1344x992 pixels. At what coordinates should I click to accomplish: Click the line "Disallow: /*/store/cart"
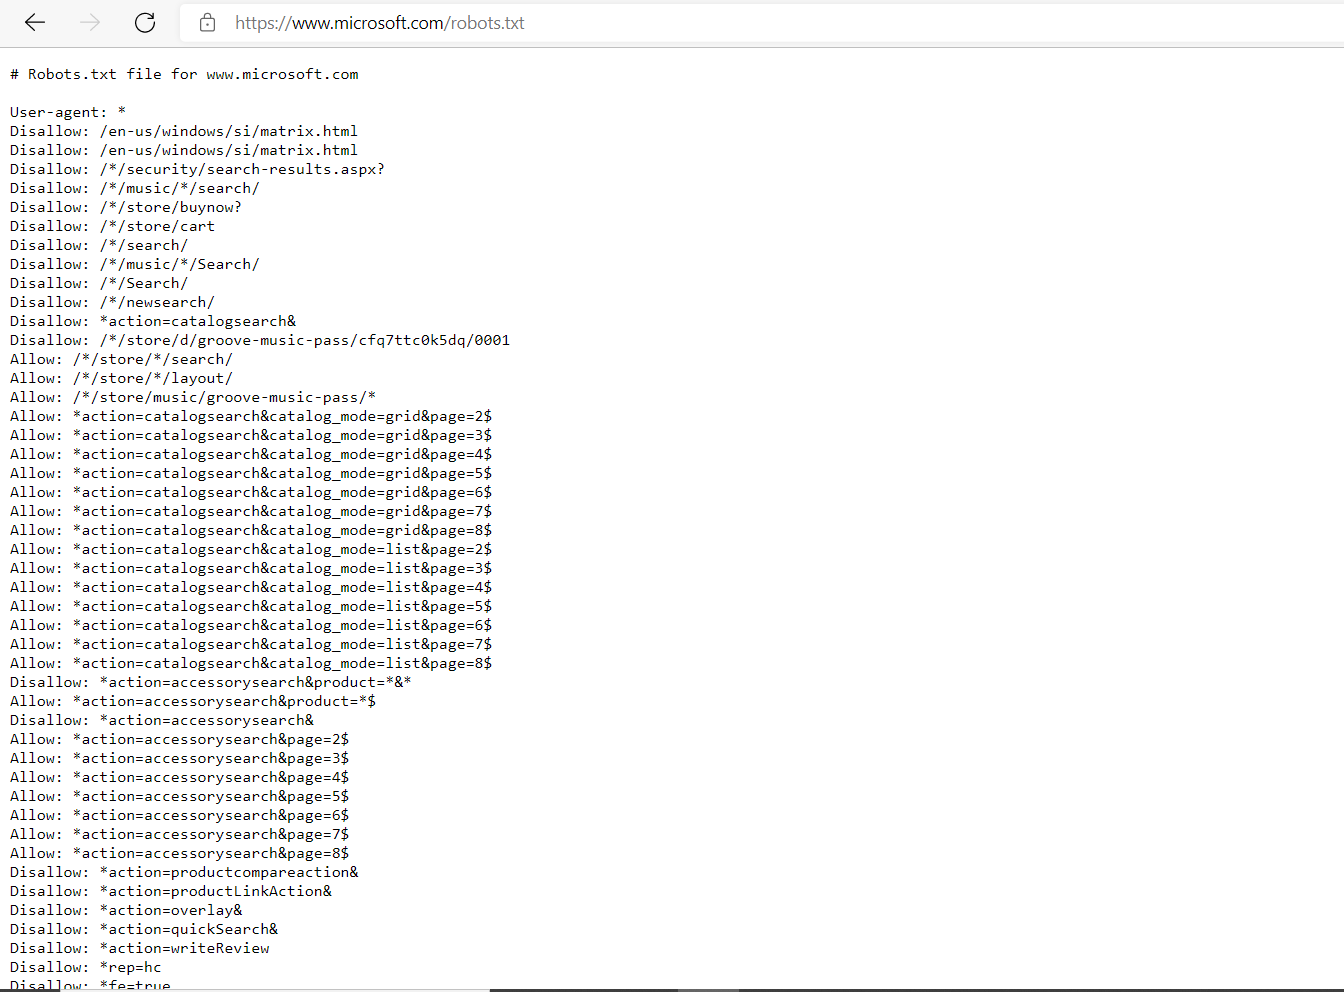[x=112, y=226]
